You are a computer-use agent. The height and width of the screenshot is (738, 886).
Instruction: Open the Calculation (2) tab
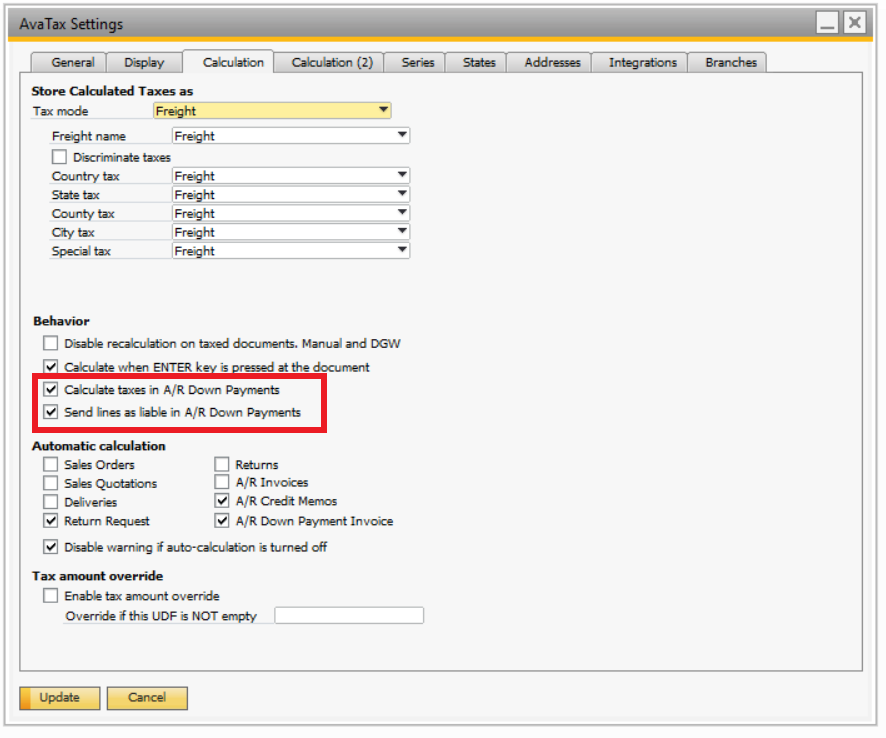(x=329, y=63)
